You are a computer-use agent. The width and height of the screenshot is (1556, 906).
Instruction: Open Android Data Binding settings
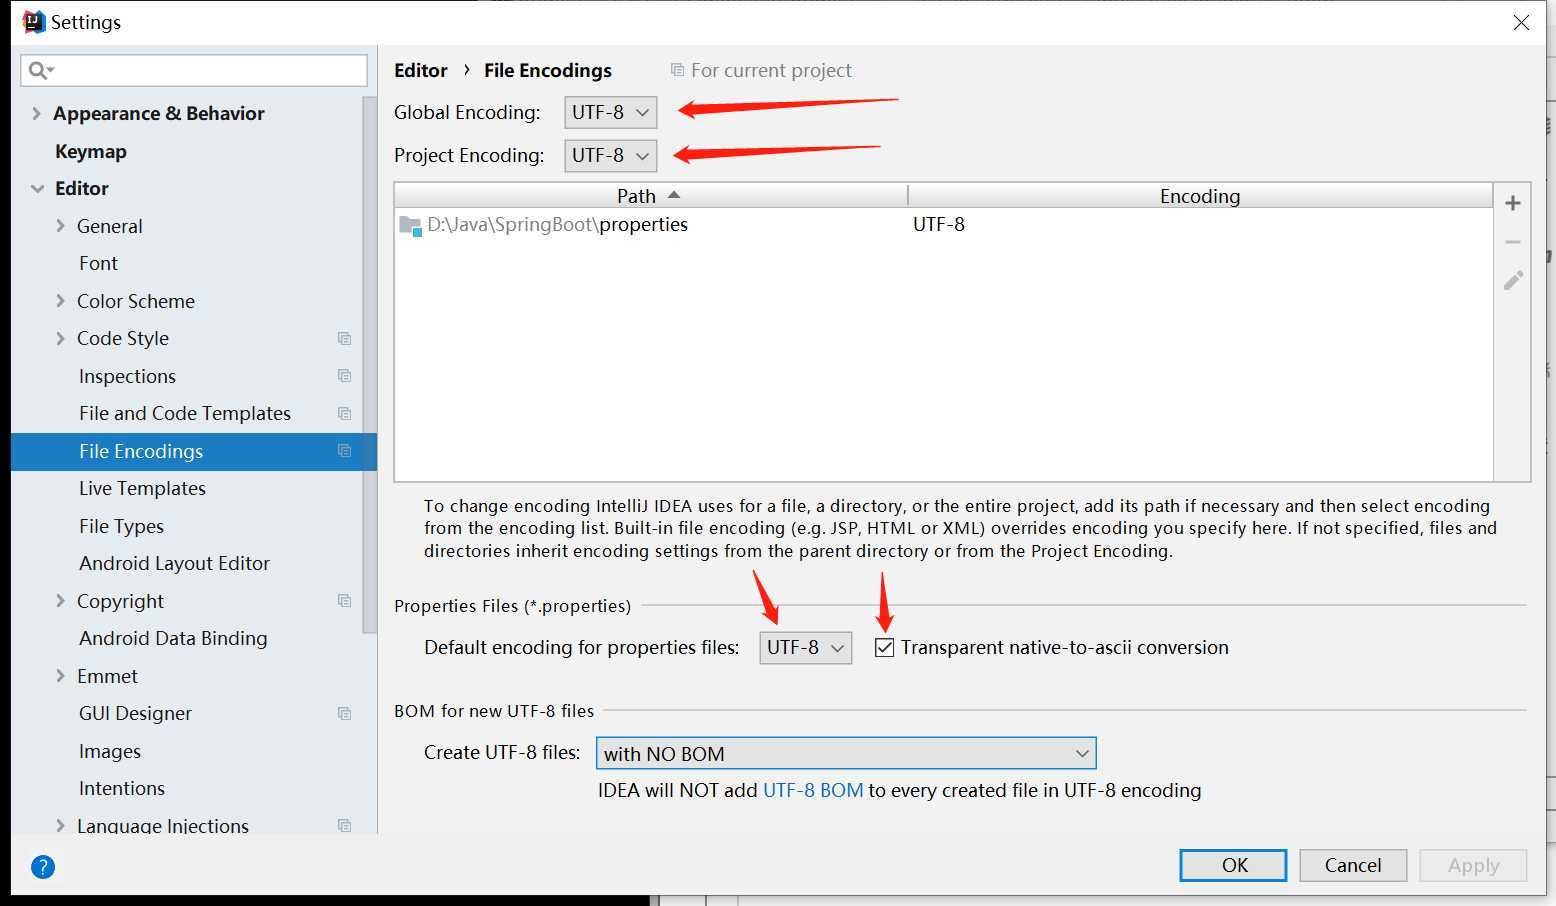click(173, 638)
